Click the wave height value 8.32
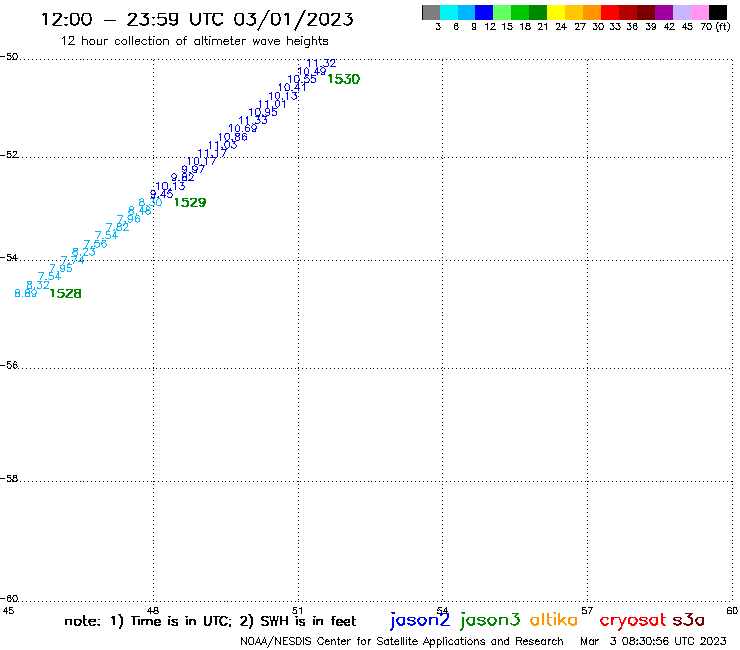 click(x=38, y=285)
